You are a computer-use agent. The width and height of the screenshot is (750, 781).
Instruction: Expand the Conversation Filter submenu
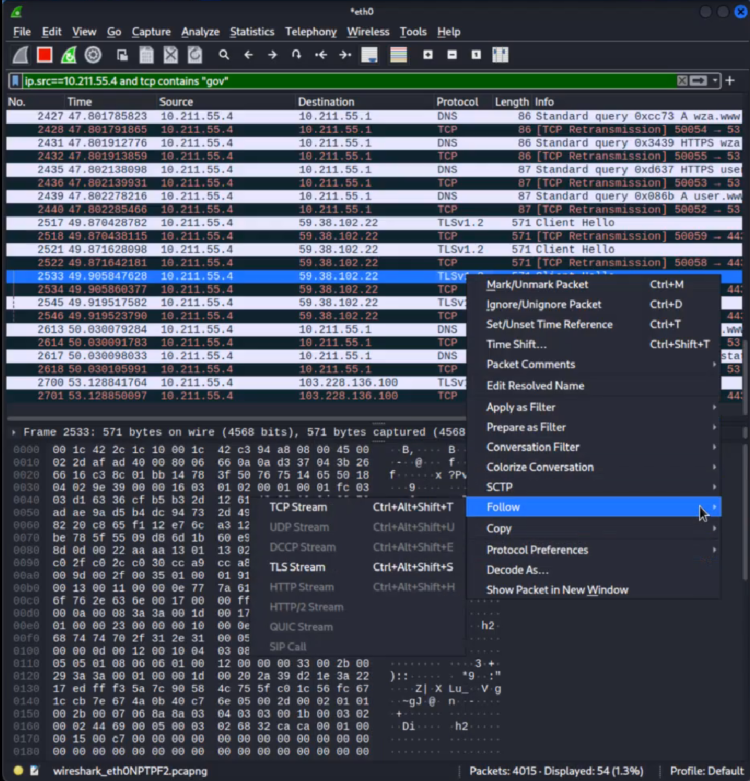[x=594, y=447]
